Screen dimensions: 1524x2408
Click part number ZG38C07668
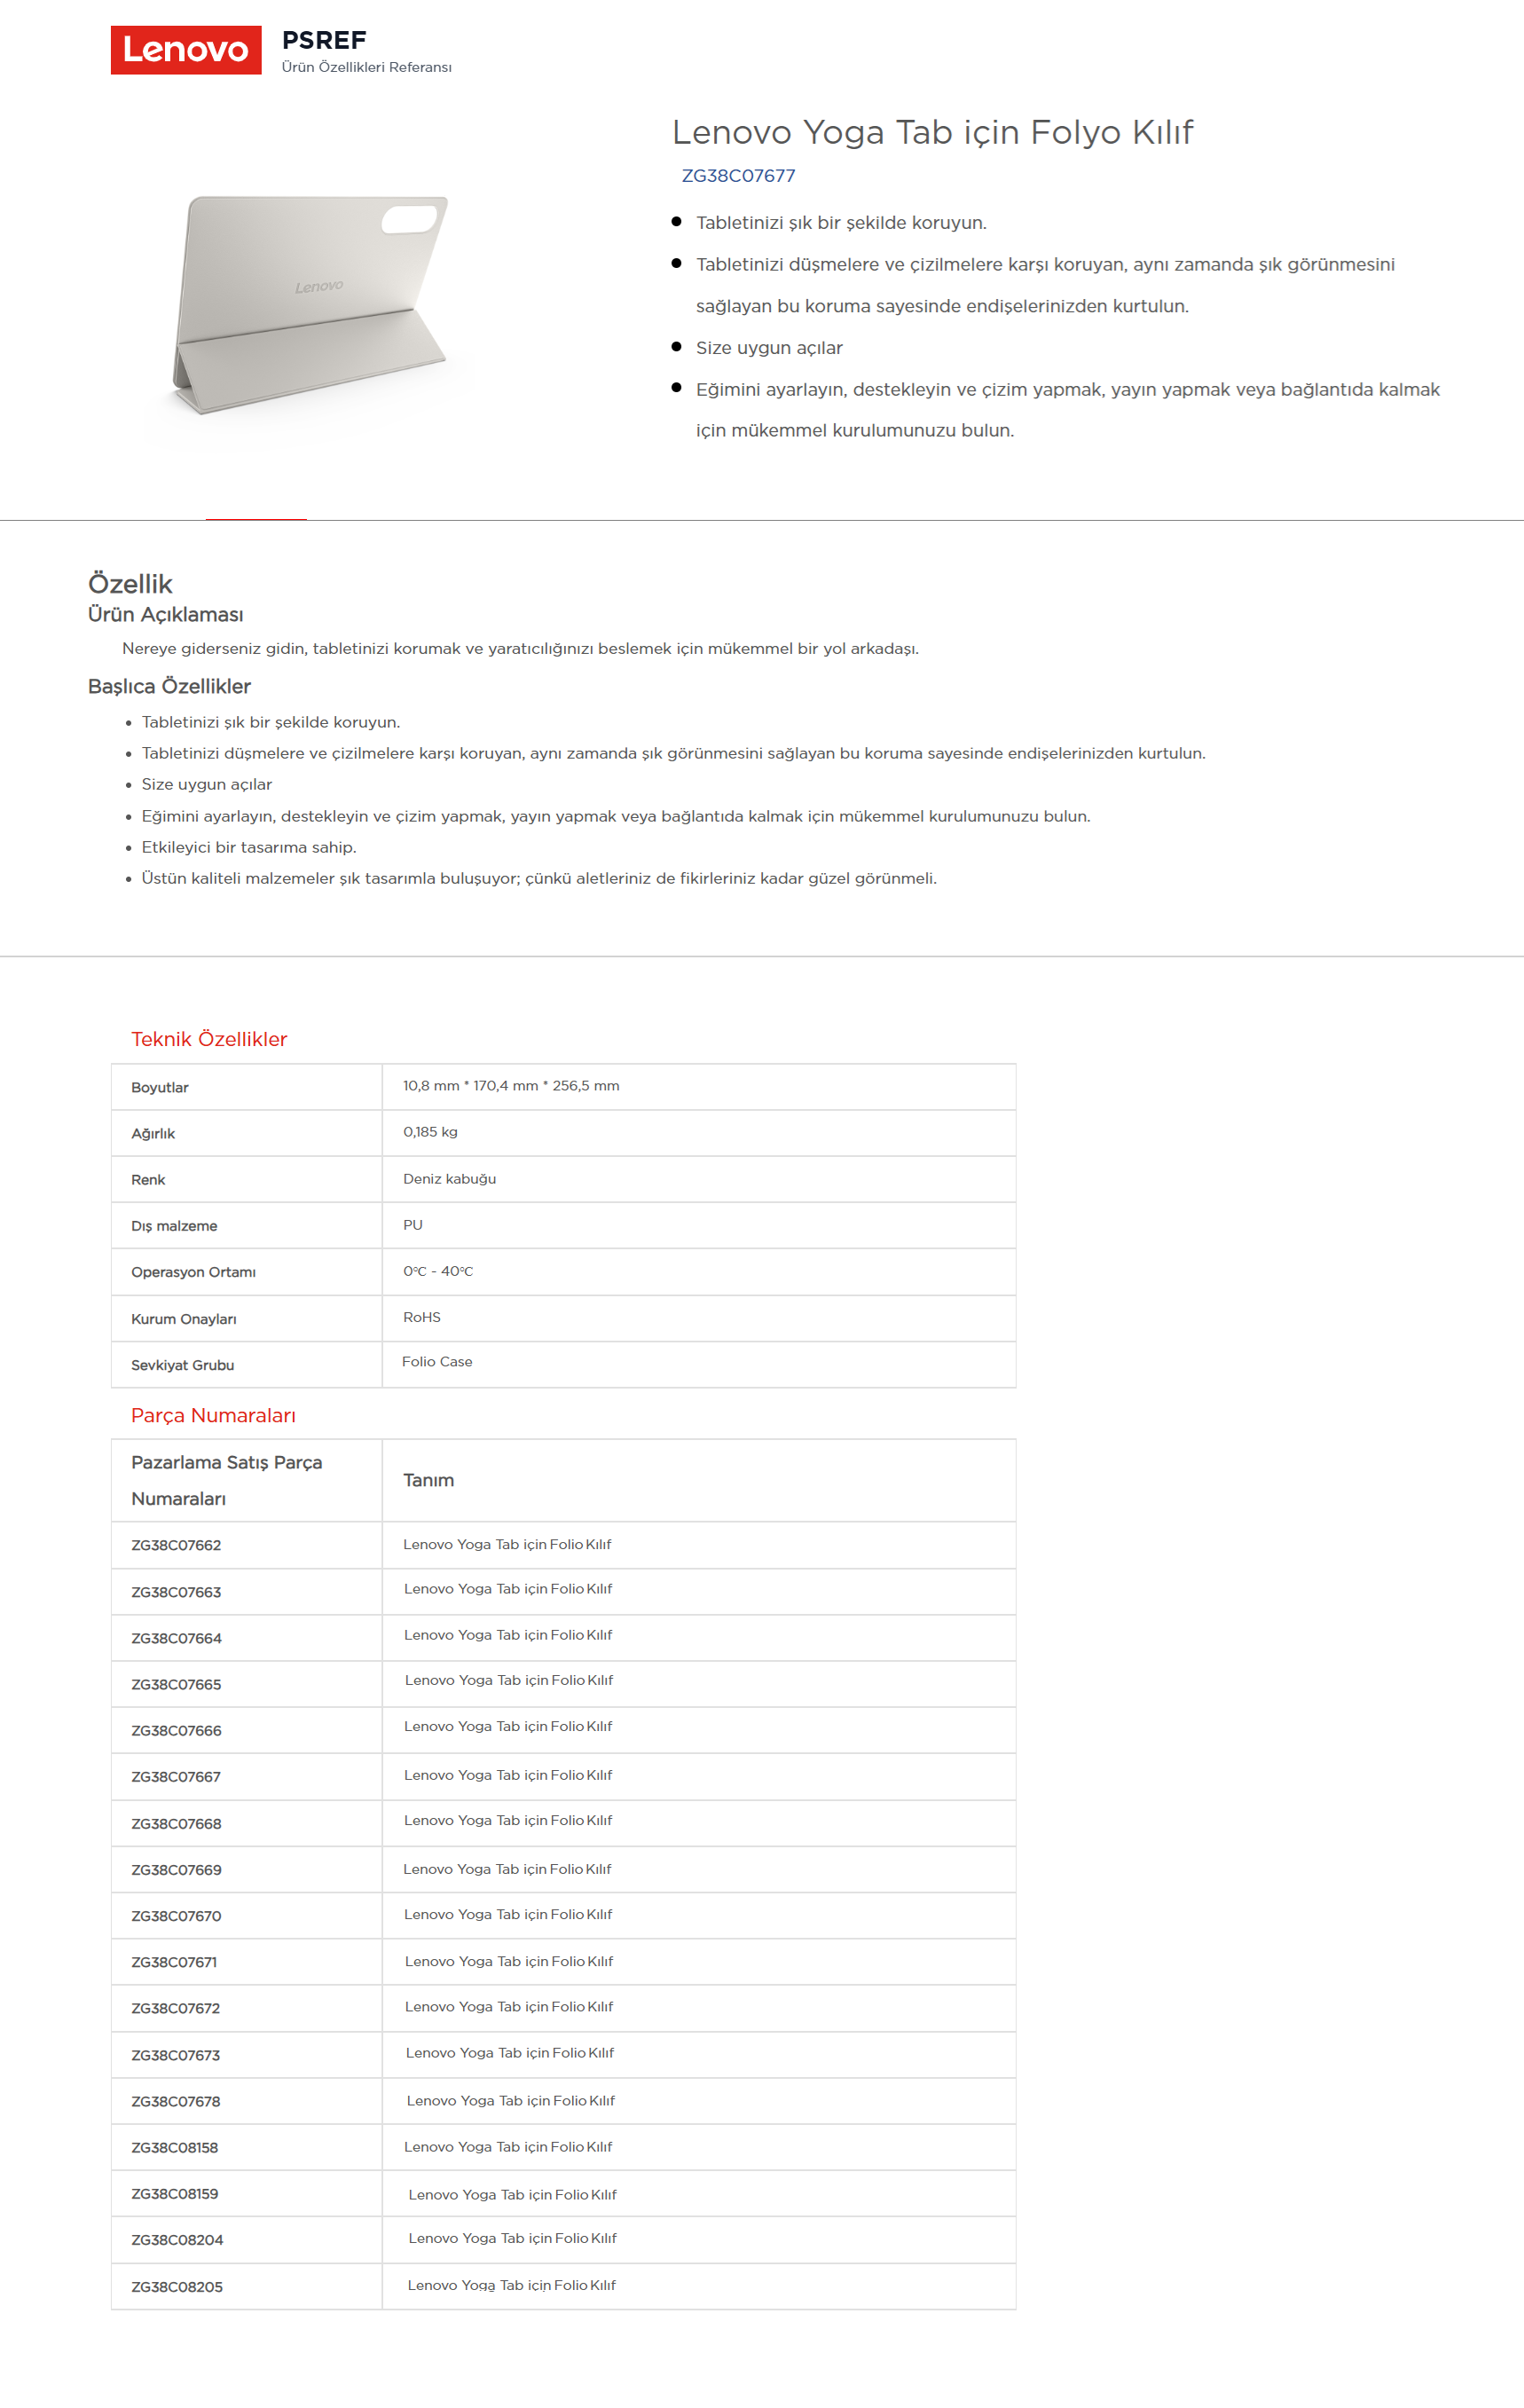[x=176, y=1824]
